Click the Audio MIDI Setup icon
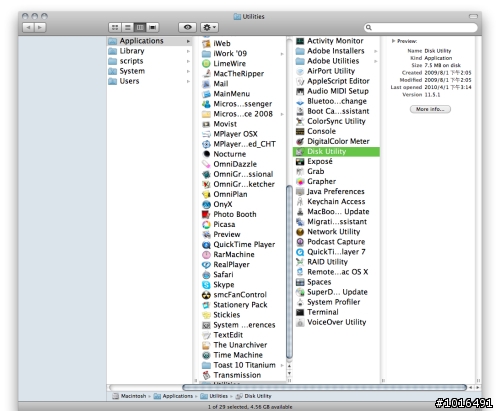 300,91
